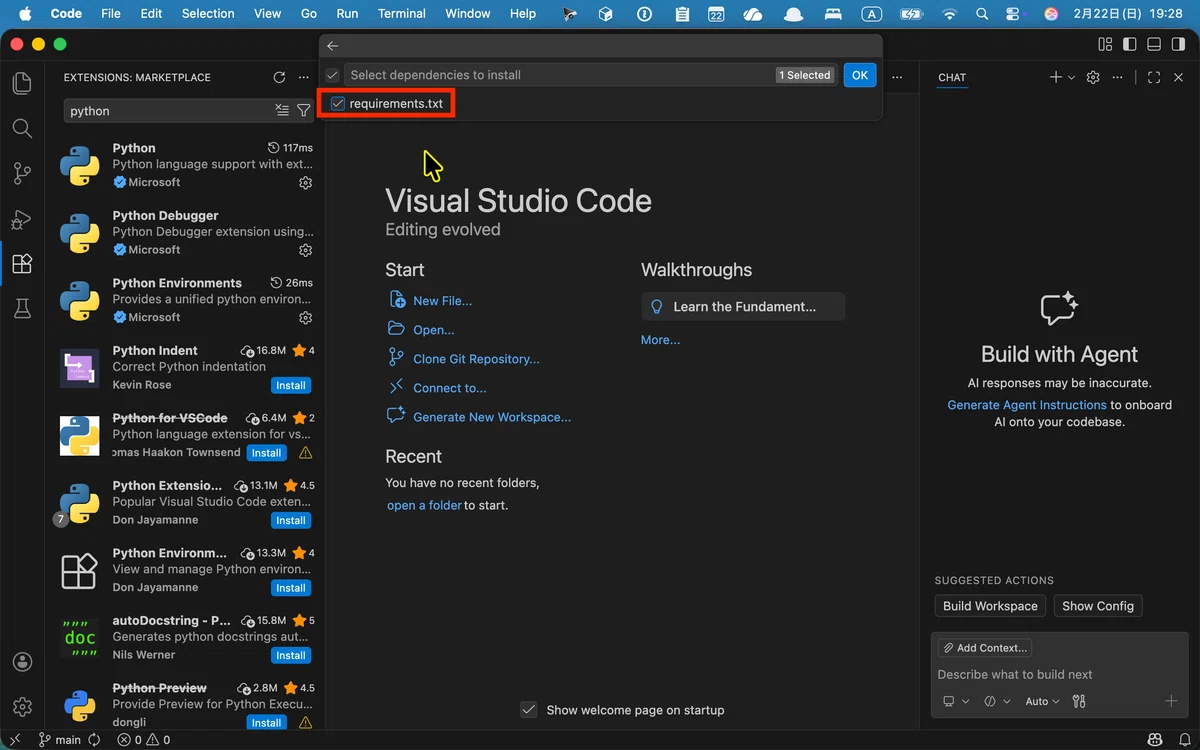Click Clone Git Repository link

476,359
